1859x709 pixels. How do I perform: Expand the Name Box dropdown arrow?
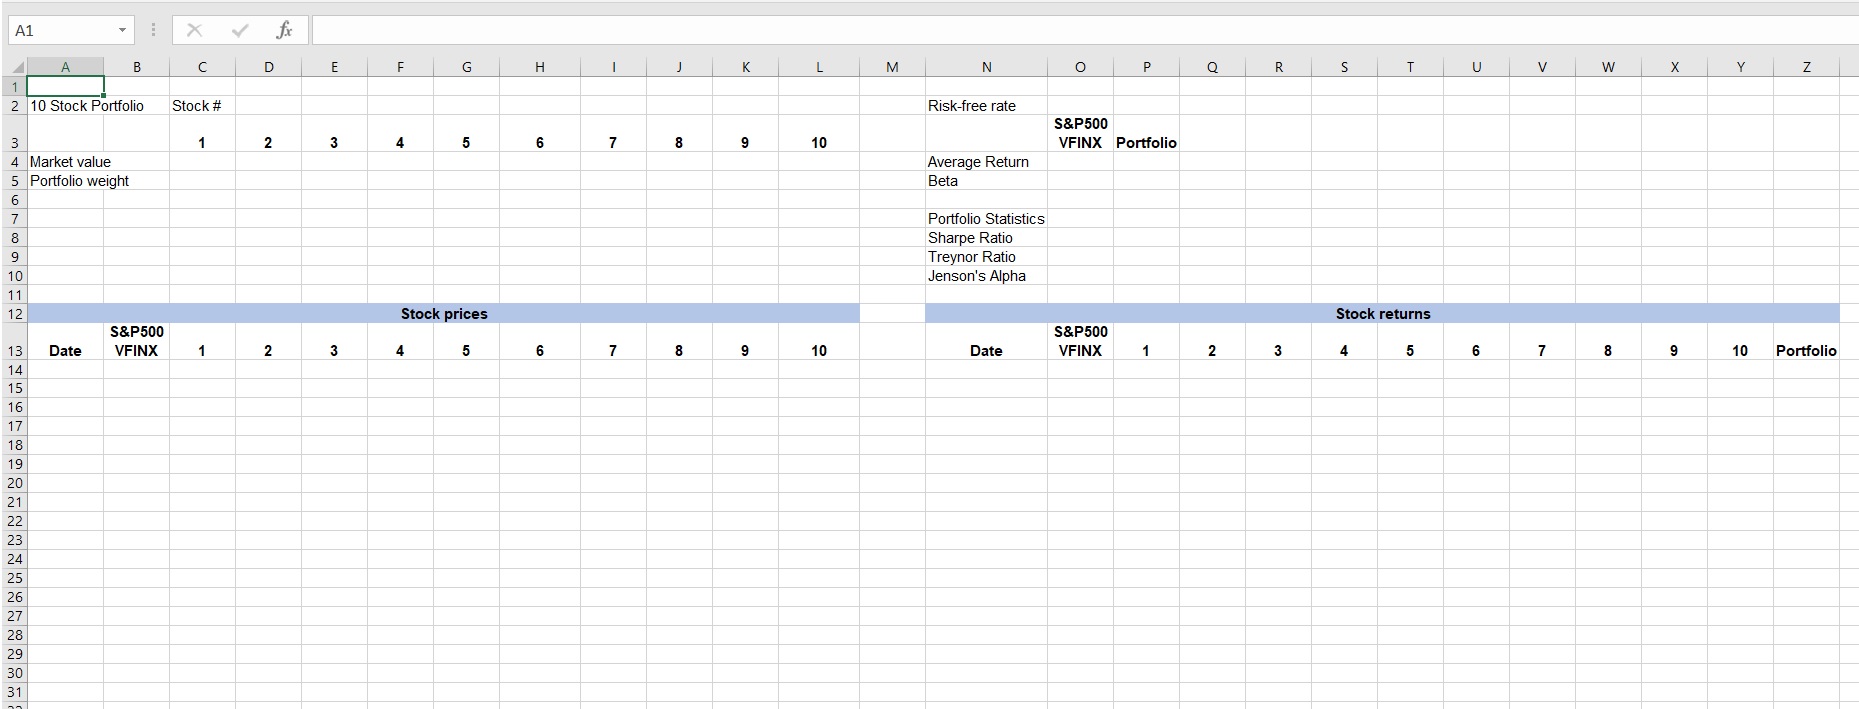122,30
